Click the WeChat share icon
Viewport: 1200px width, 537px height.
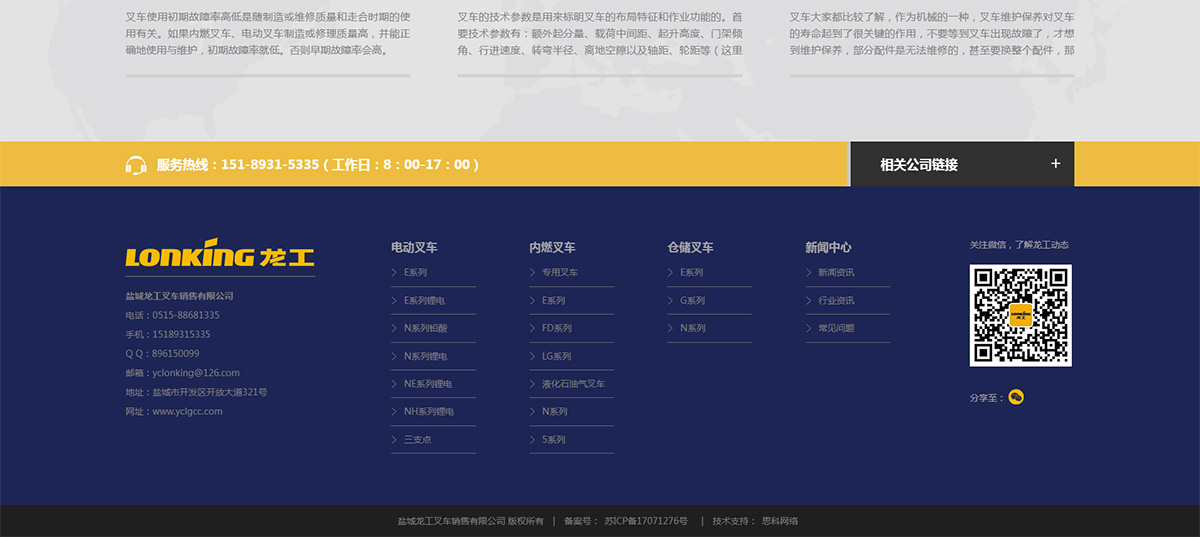point(1016,397)
